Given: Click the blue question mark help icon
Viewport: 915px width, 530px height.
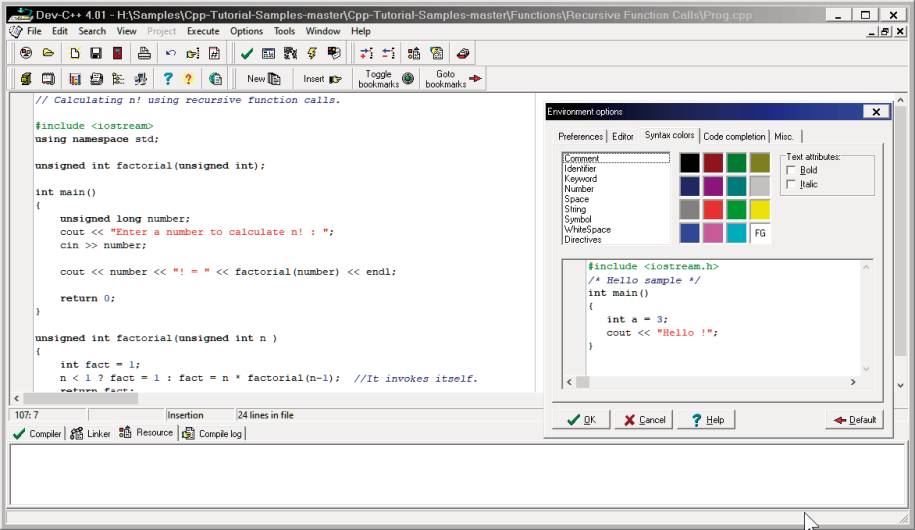Looking at the screenshot, I should pos(168,79).
